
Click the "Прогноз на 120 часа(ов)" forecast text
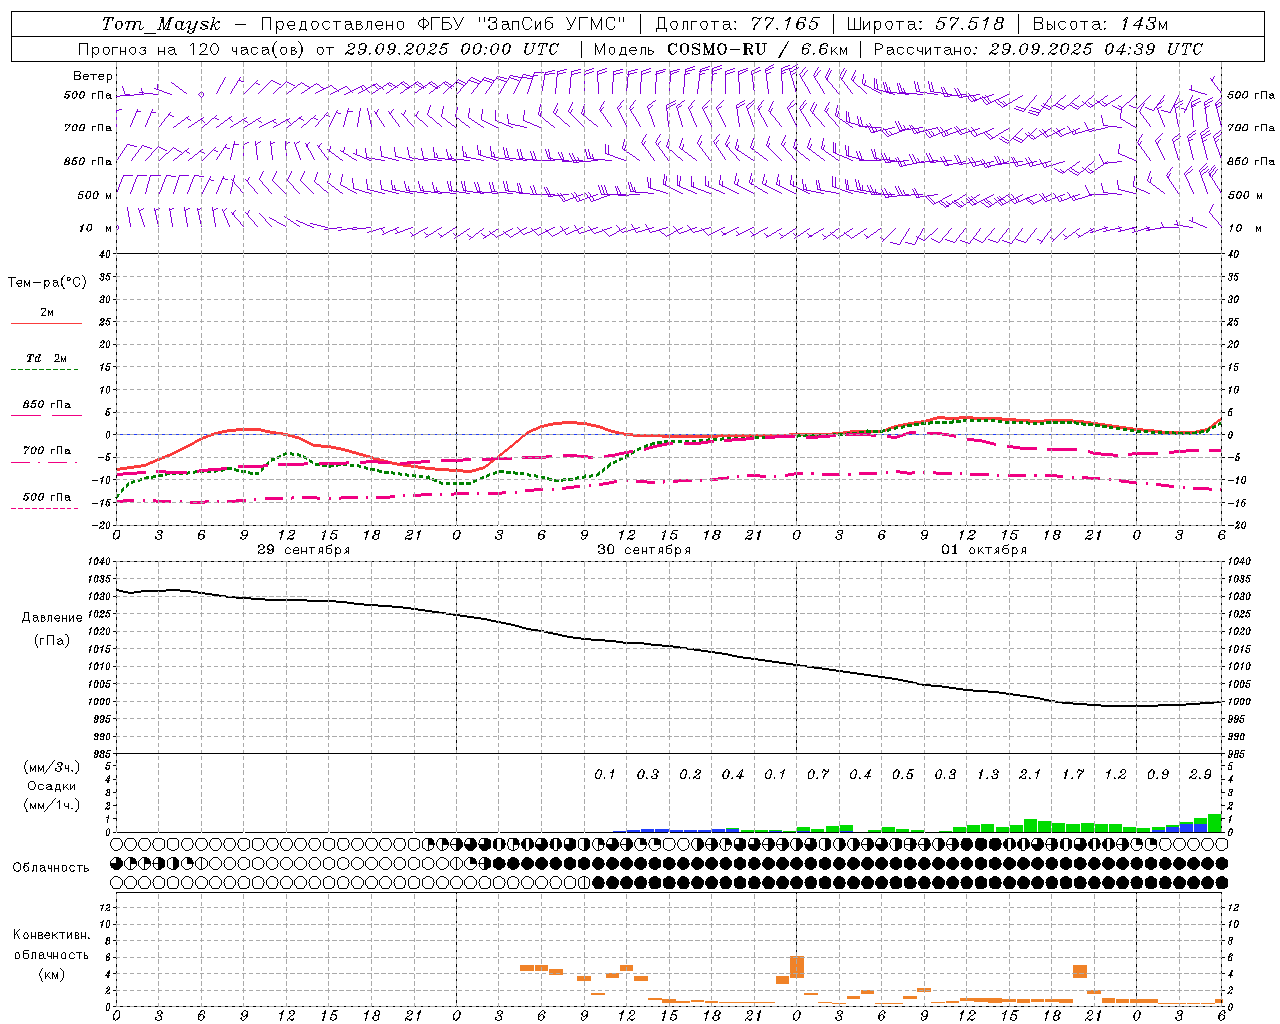(192, 49)
